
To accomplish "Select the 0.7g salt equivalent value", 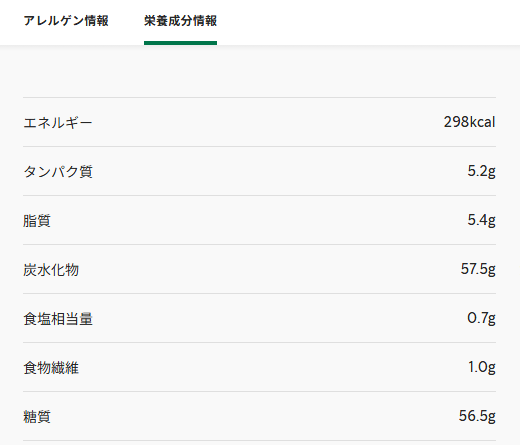I will click(481, 318).
